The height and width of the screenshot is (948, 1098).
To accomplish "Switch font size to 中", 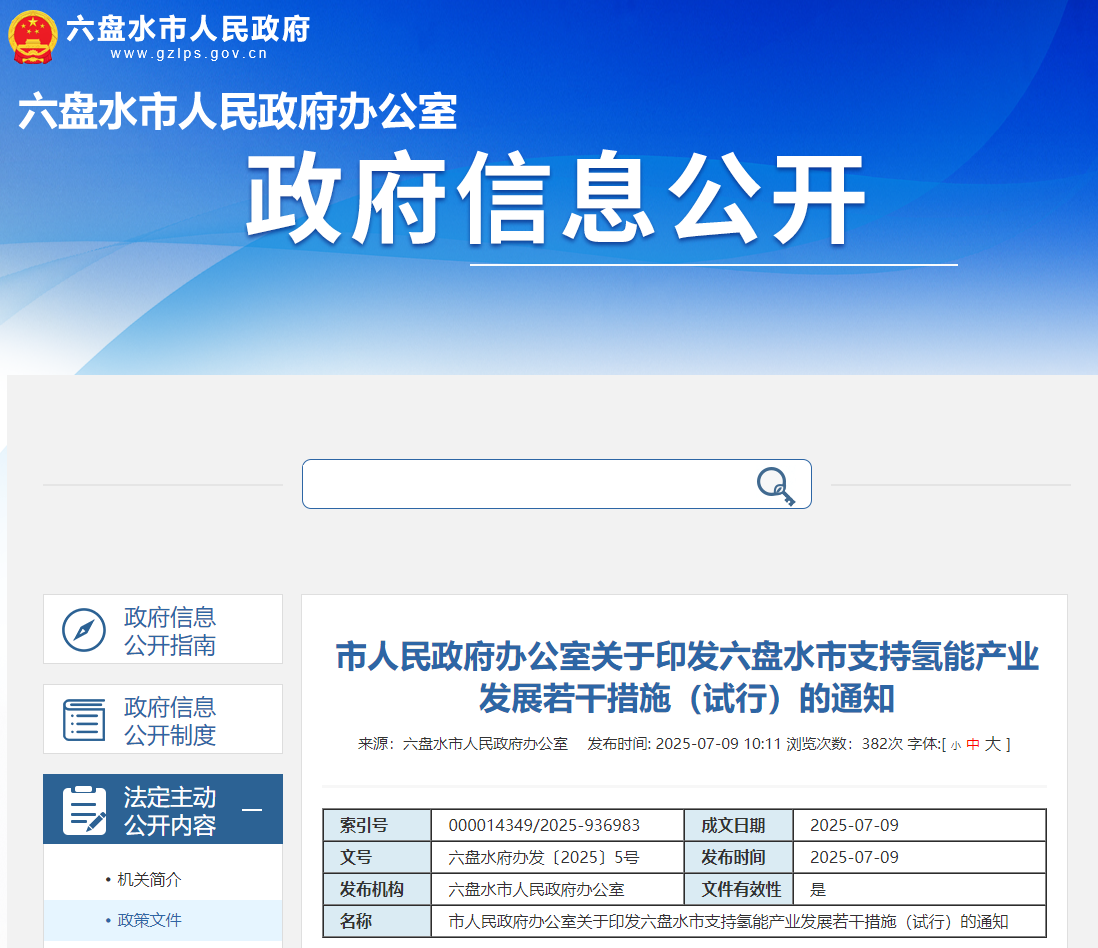I will pyautogui.click(x=975, y=744).
